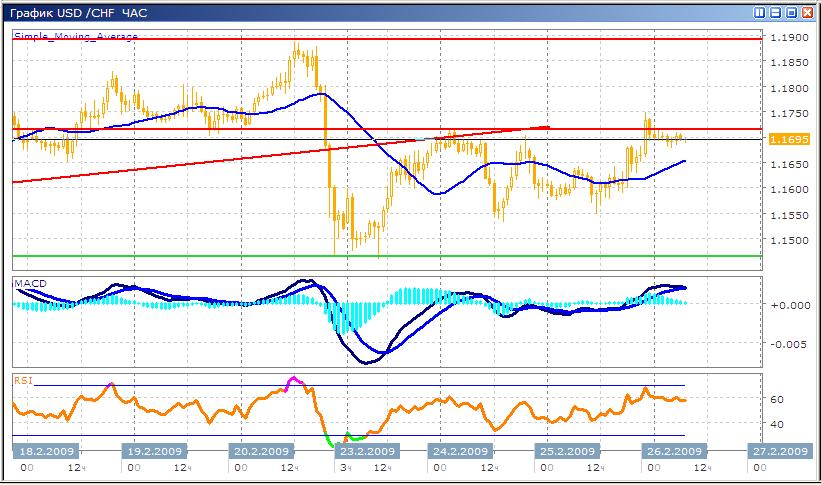Select the 18.2.2009 date marker

click(x=46, y=451)
